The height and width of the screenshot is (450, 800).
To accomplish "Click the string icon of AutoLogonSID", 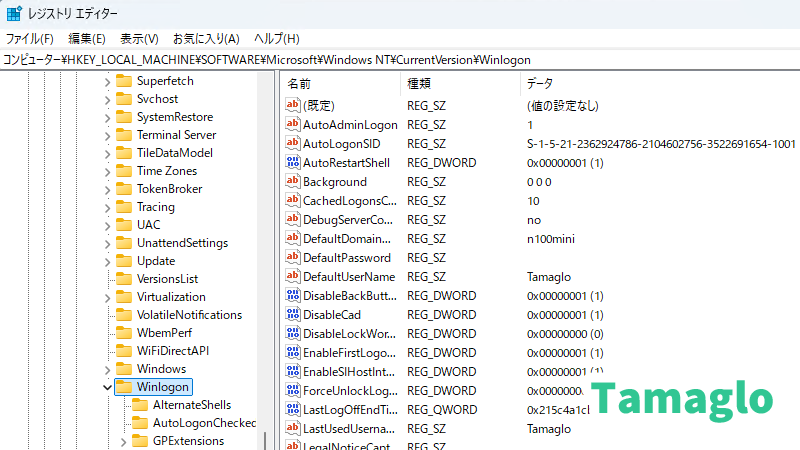I will point(292,143).
